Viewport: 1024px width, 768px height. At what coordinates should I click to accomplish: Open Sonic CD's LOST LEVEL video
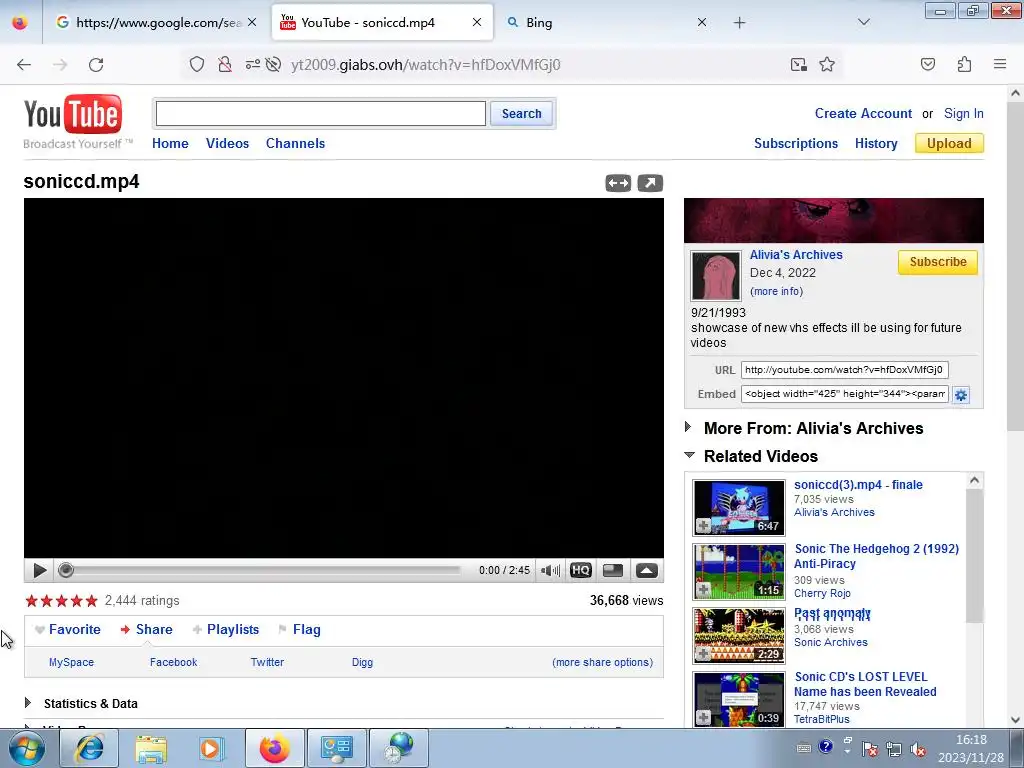click(x=865, y=684)
